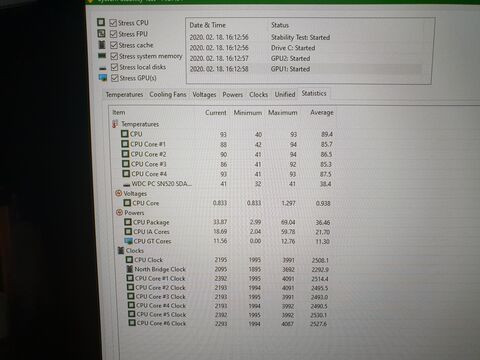480x360 pixels.
Task: Select the CPU Core #4 temperature row
Action: point(227,174)
